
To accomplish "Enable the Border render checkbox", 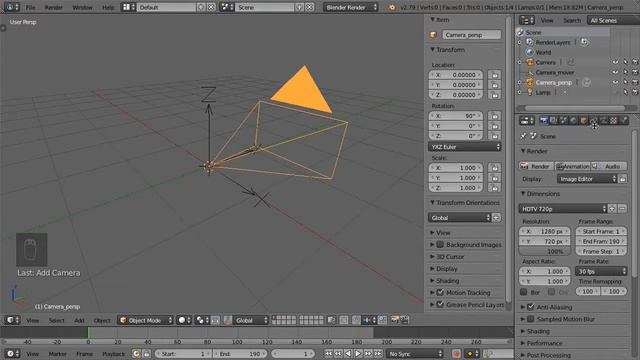I will pyautogui.click(x=524, y=292).
